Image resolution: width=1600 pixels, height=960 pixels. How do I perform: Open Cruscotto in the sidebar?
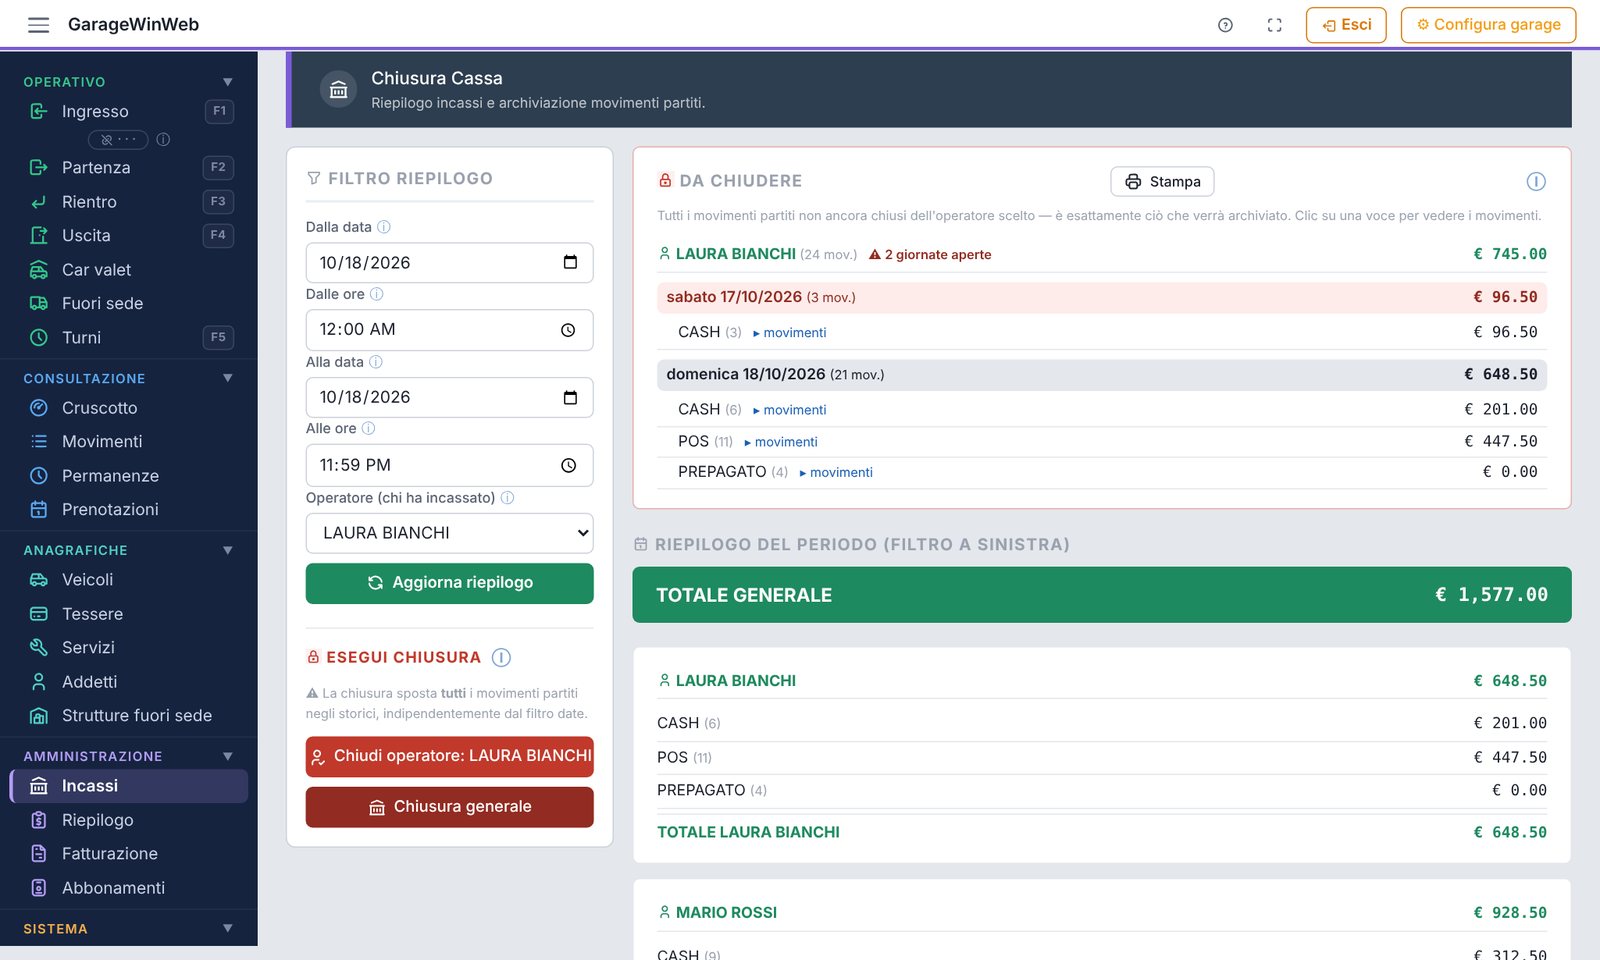[129, 408]
